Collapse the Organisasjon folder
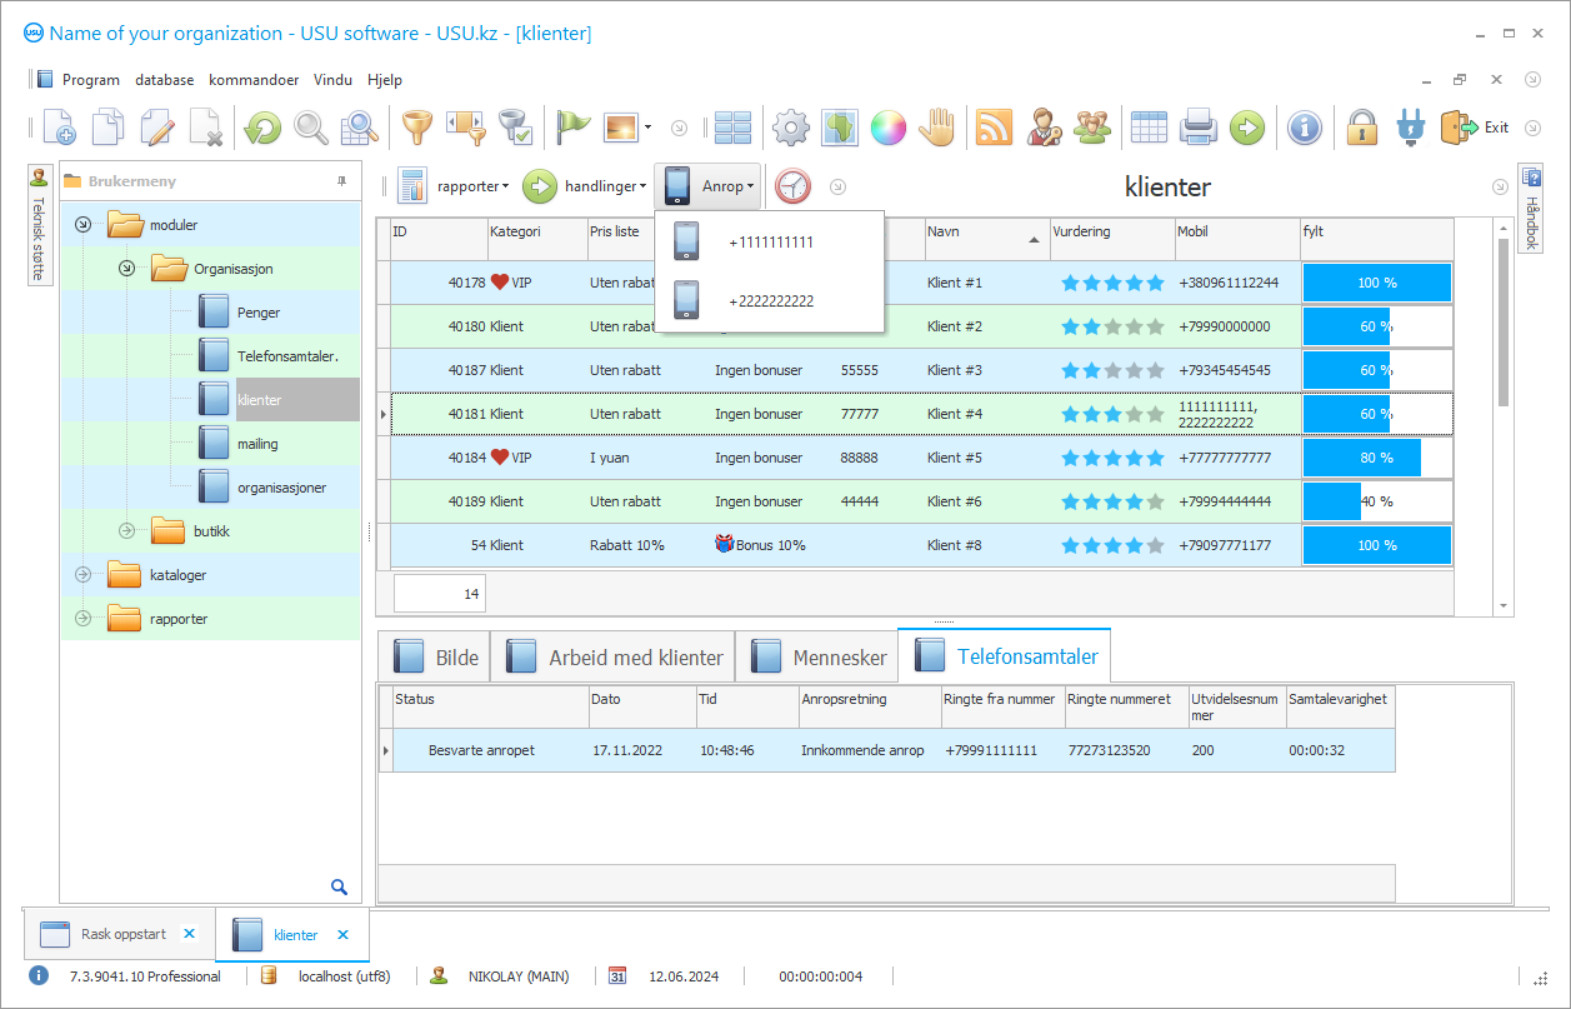This screenshot has height=1009, width=1571. tap(127, 269)
